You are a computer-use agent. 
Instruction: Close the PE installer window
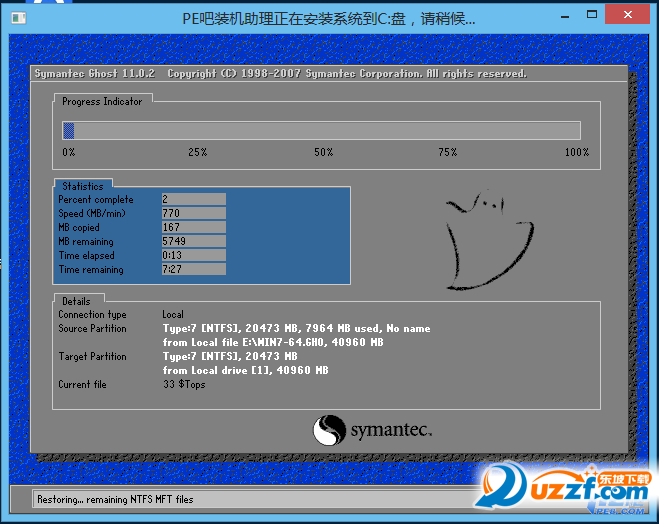629,14
